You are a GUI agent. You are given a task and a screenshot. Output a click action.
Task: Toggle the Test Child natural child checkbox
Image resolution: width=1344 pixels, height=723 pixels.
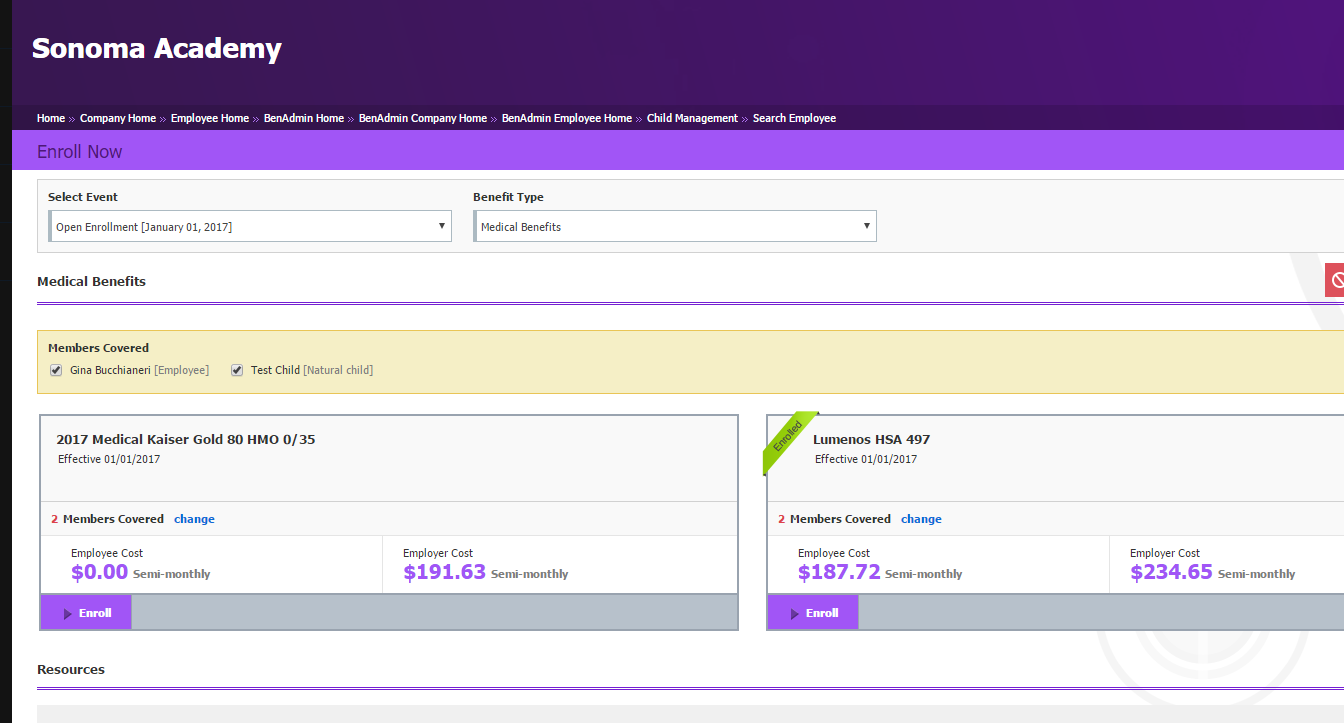click(x=237, y=370)
